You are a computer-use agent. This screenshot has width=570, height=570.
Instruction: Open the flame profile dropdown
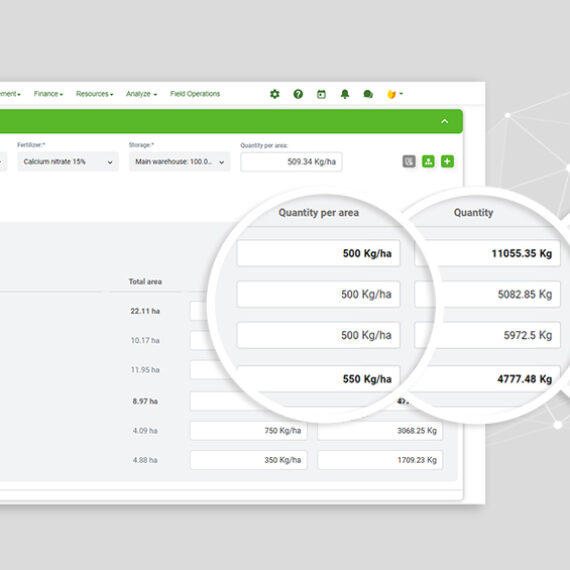click(x=395, y=94)
